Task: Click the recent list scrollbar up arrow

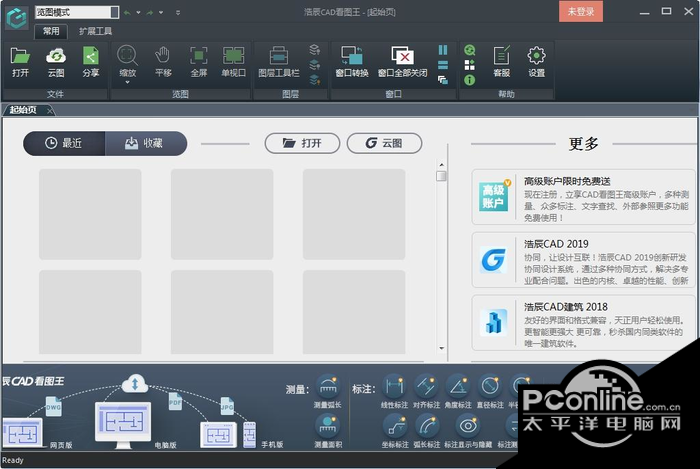Action: point(442,165)
